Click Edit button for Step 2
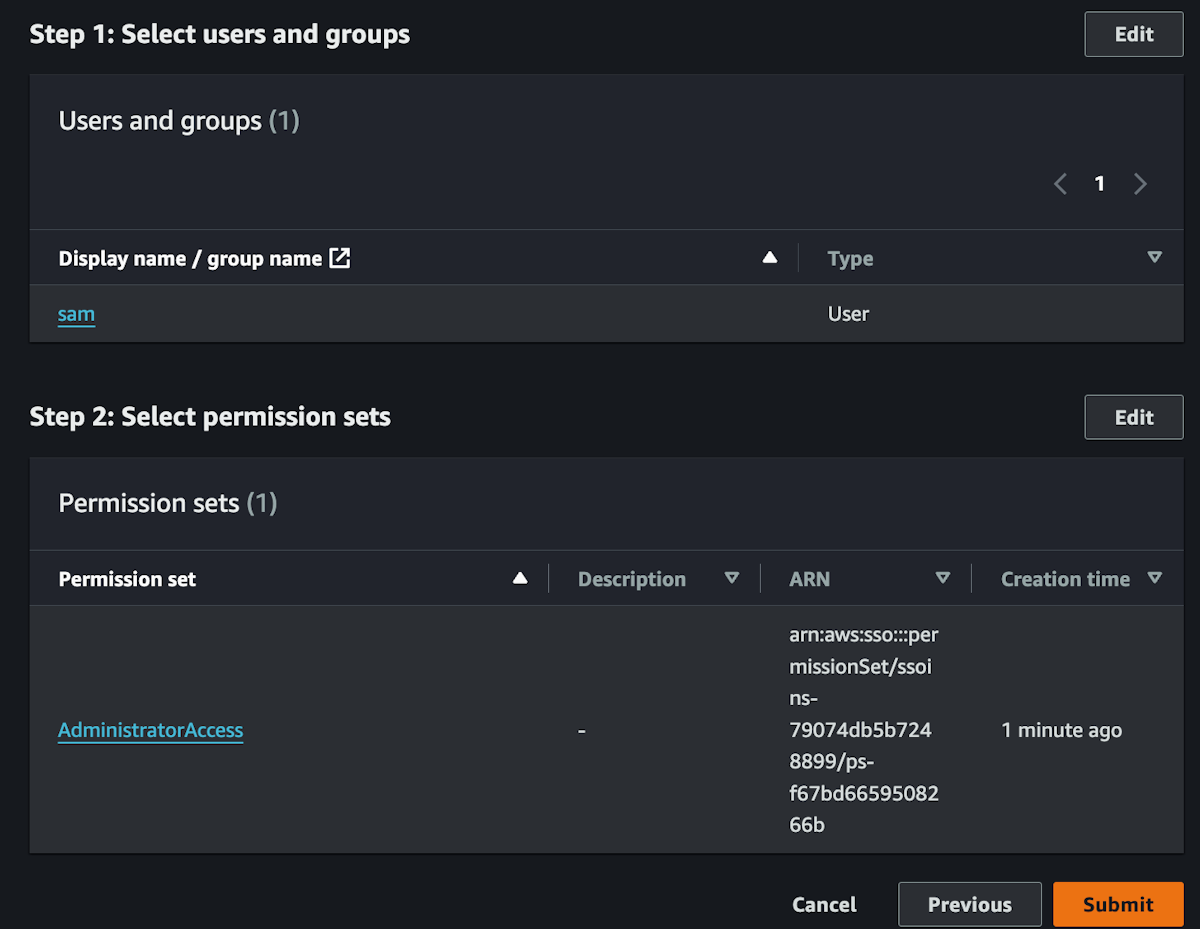 click(1134, 417)
